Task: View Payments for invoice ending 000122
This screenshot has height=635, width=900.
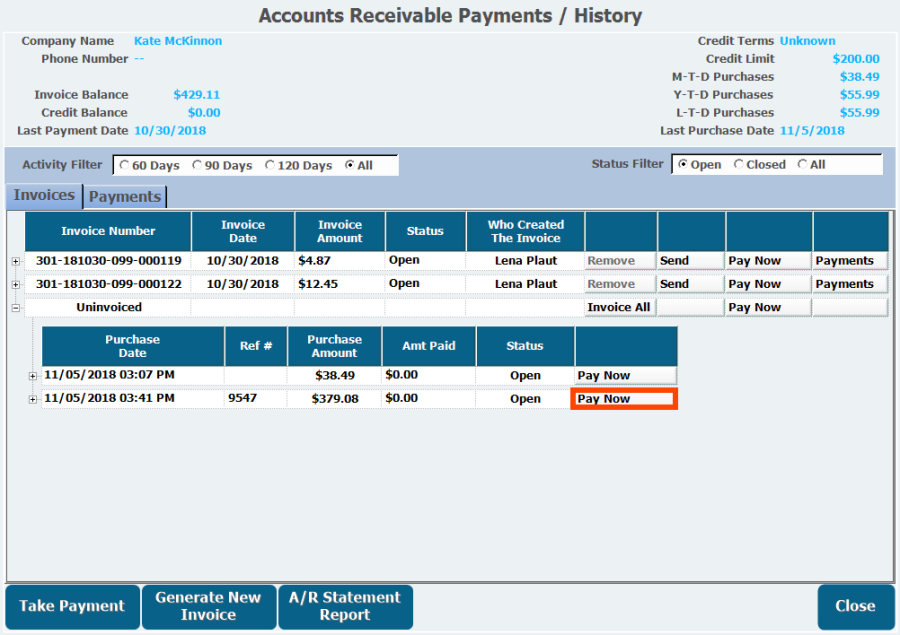Action: click(x=849, y=284)
